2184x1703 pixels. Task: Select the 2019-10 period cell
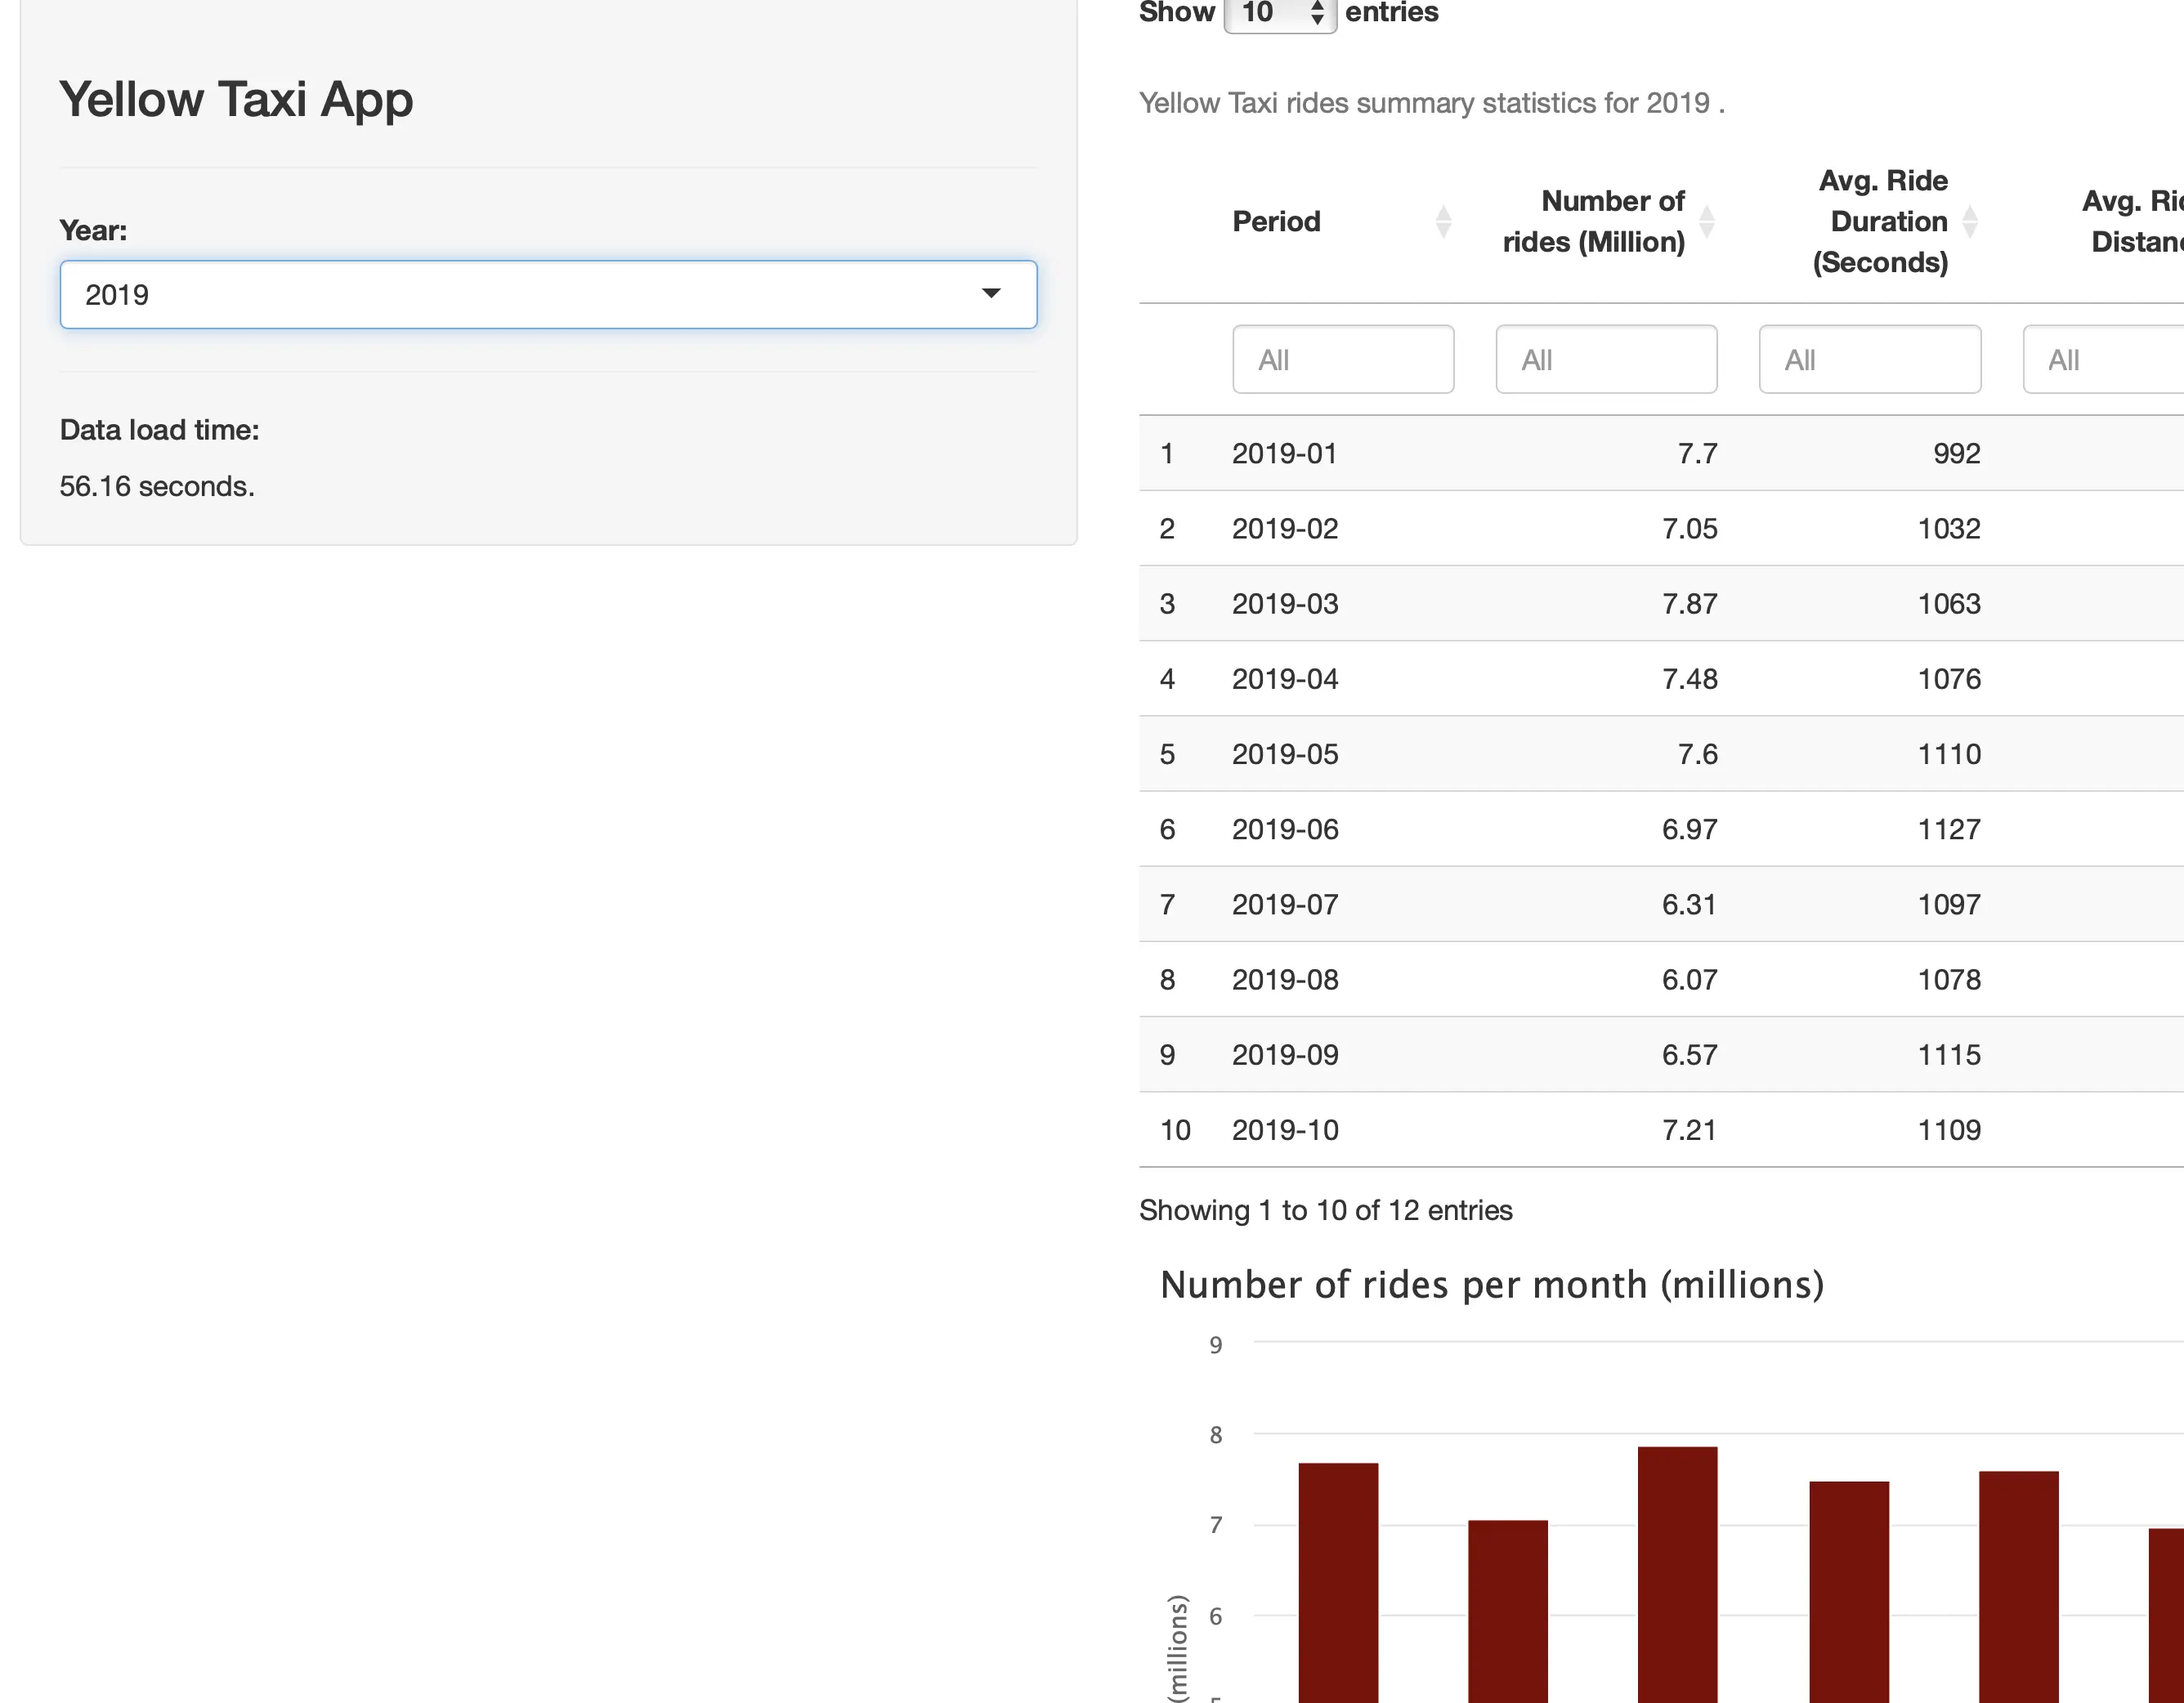pyautogui.click(x=1285, y=1130)
